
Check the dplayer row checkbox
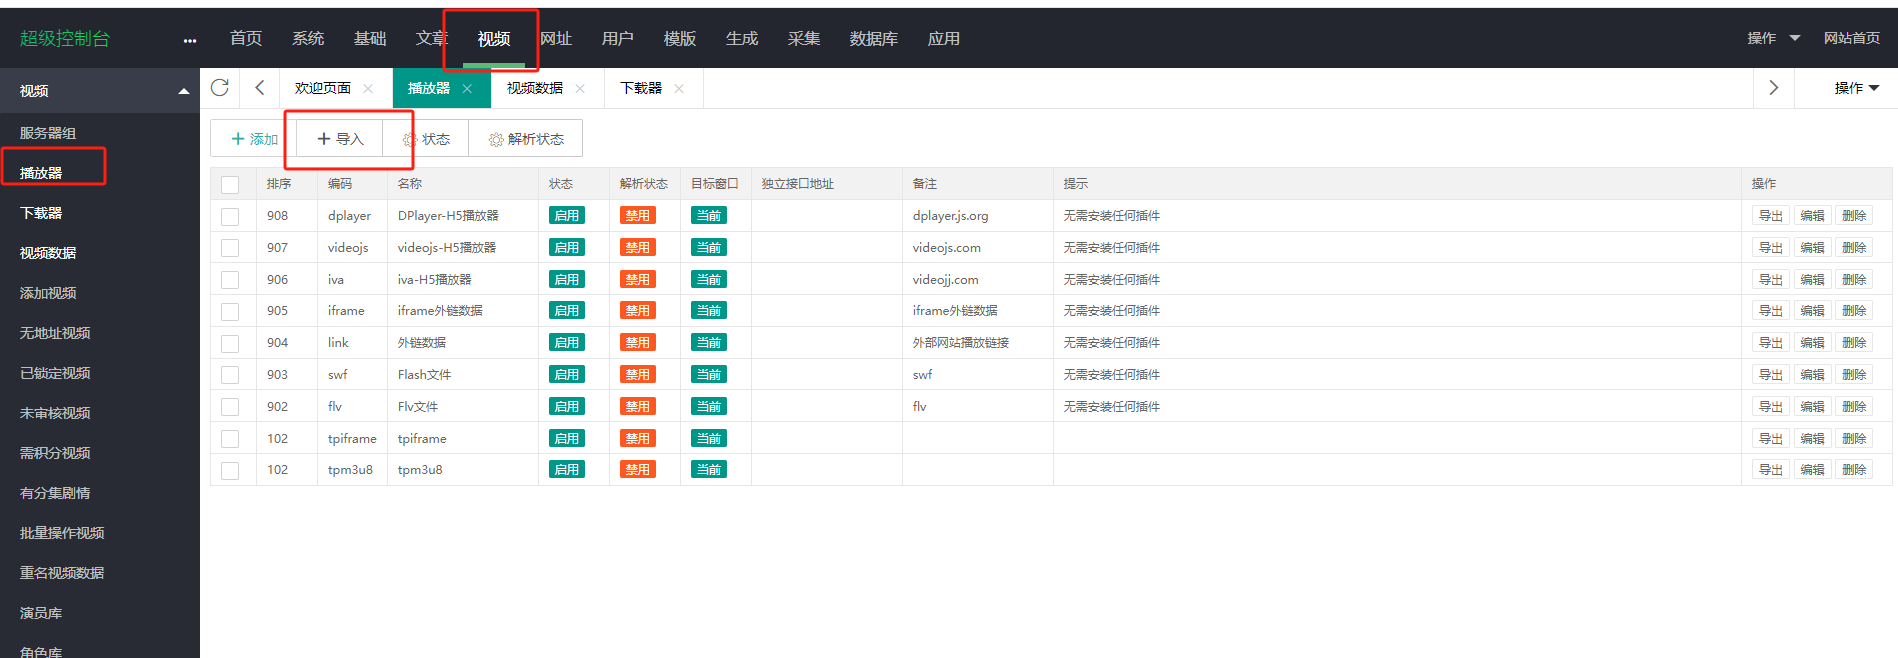tap(230, 216)
